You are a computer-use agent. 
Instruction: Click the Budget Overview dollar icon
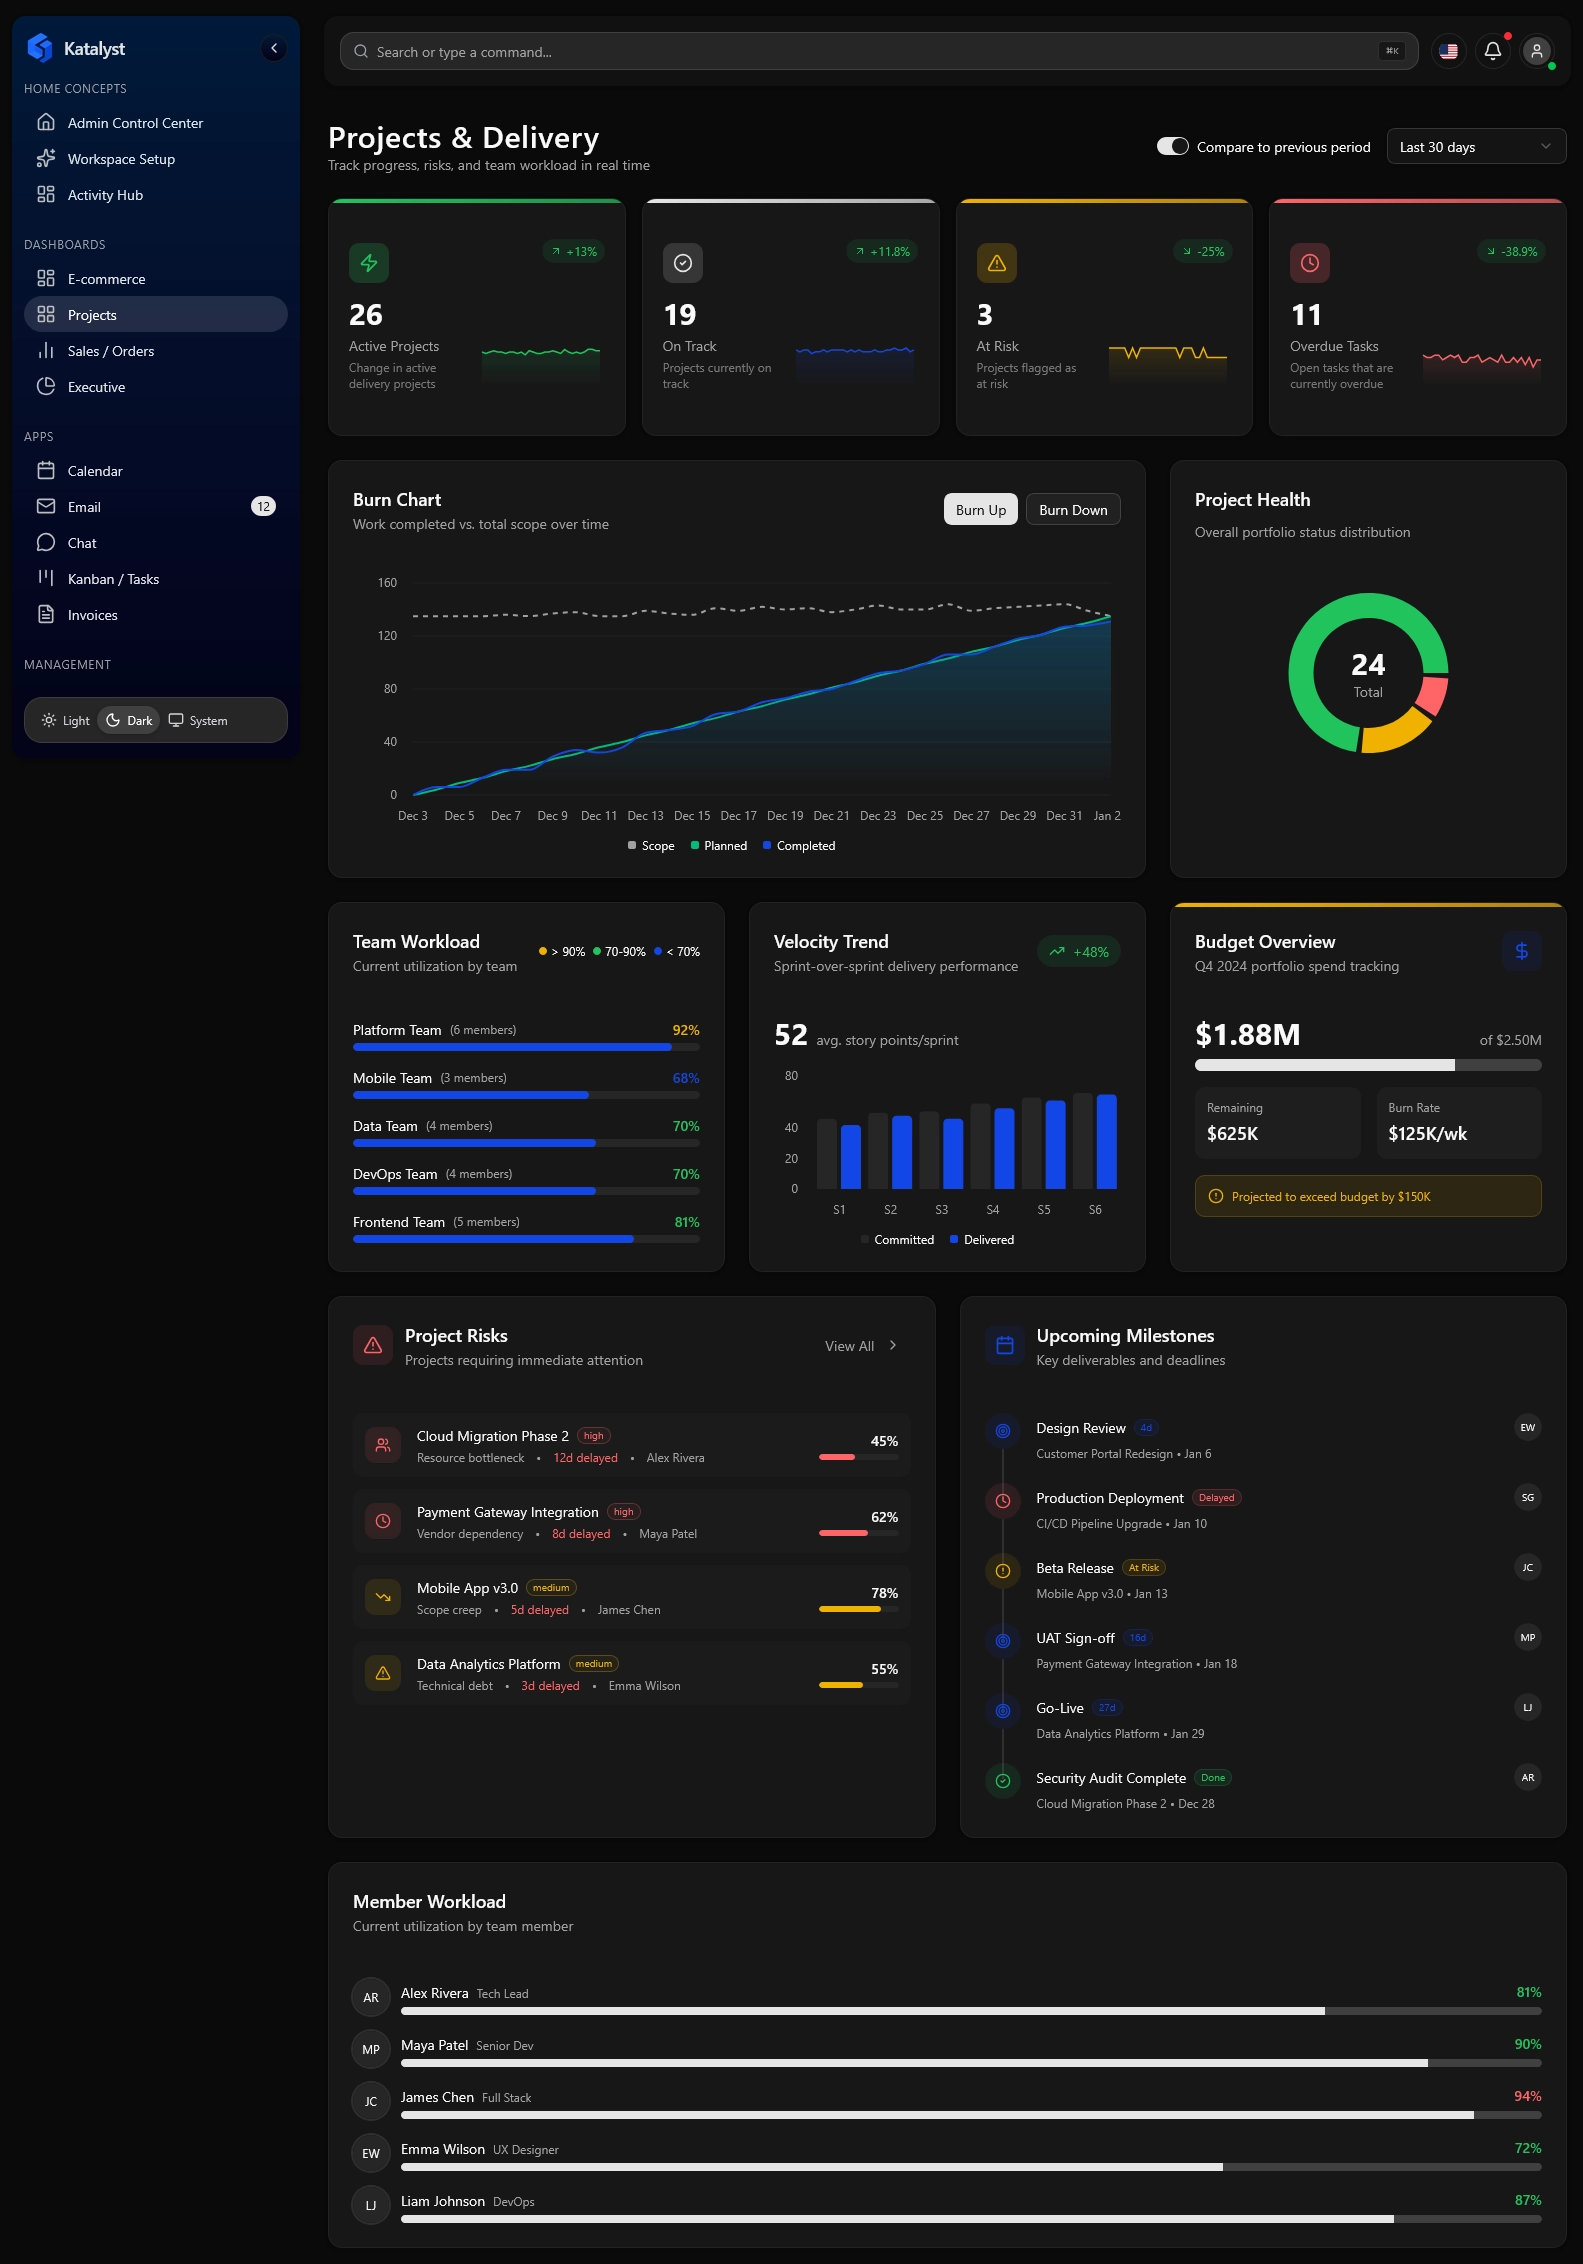(1520, 951)
